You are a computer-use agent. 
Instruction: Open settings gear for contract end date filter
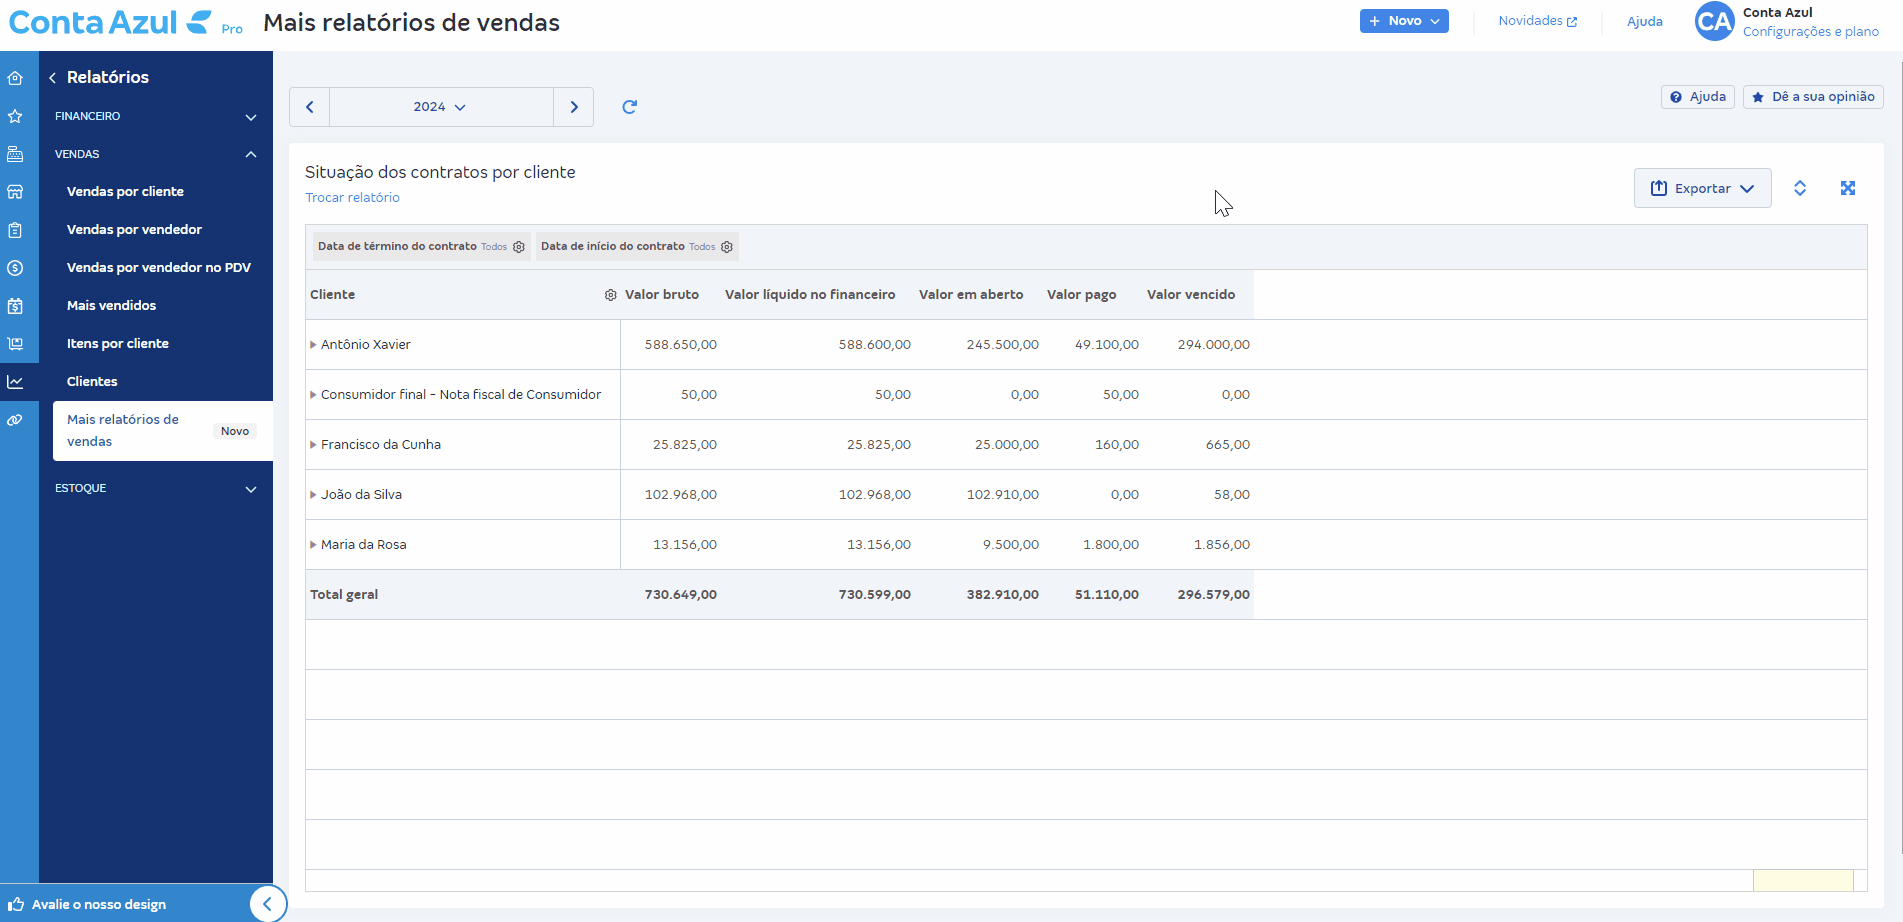pyautogui.click(x=519, y=247)
